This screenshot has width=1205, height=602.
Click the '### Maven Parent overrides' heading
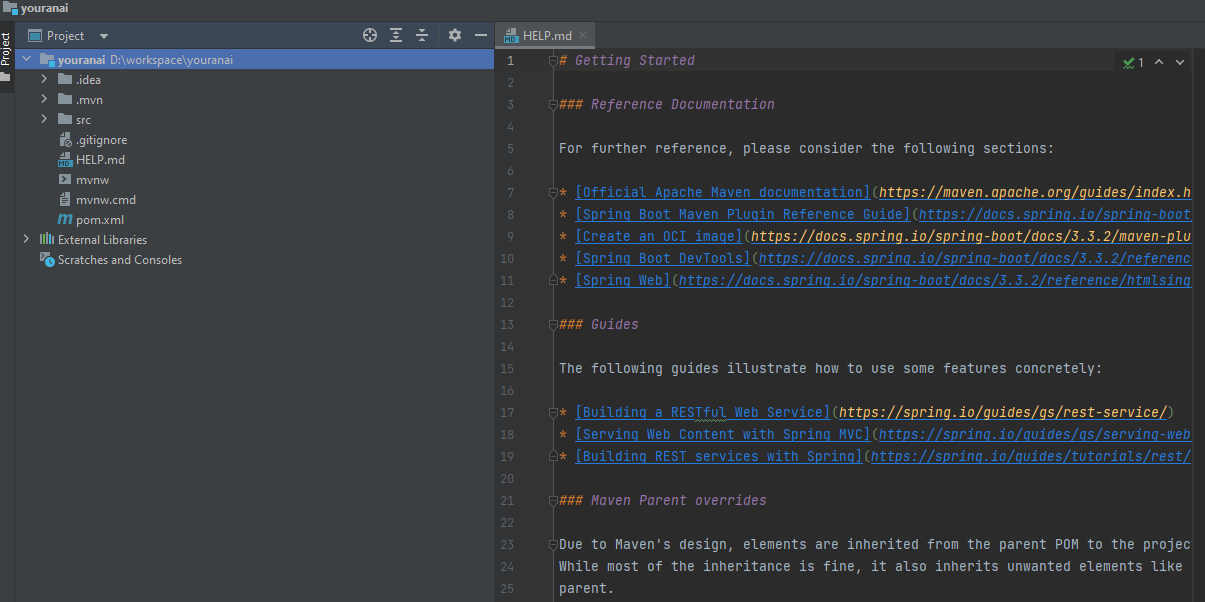pyautogui.click(x=663, y=501)
